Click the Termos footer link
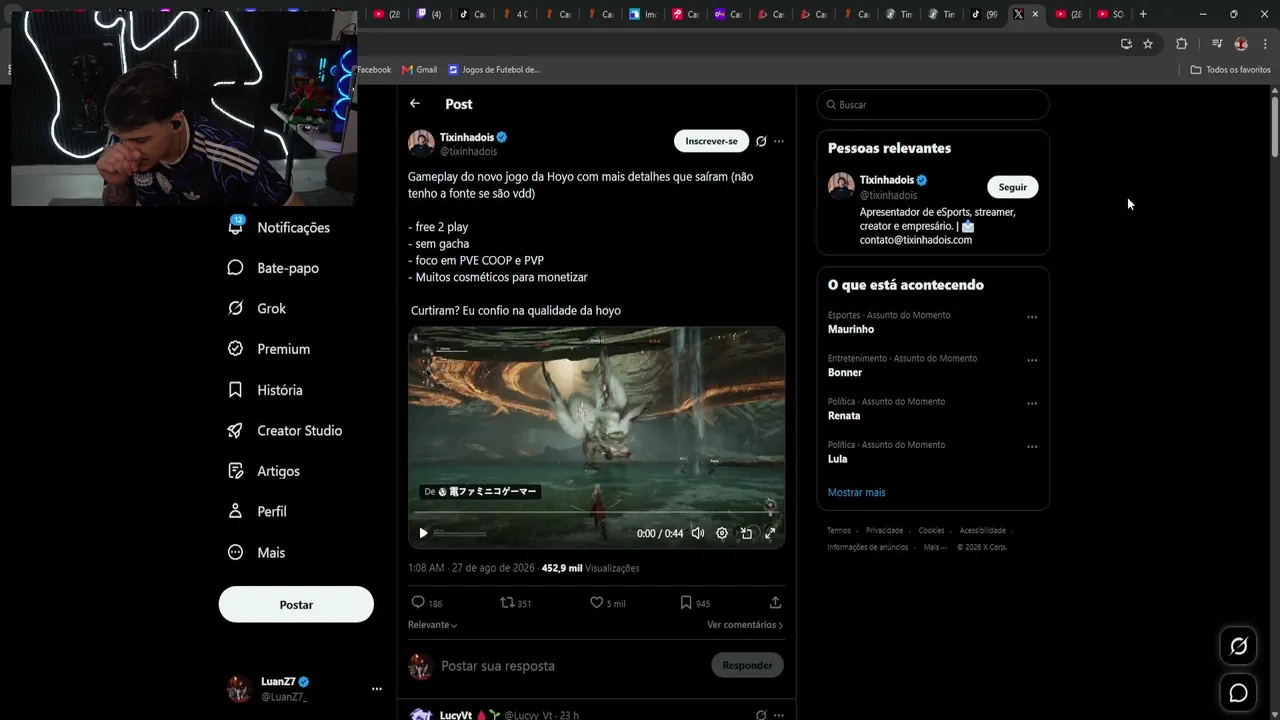This screenshot has width=1280, height=720. [x=839, y=530]
